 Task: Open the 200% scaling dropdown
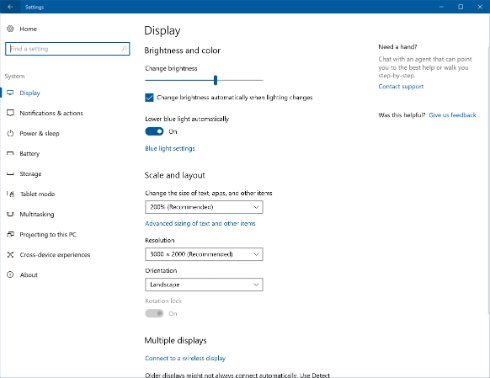204,207
